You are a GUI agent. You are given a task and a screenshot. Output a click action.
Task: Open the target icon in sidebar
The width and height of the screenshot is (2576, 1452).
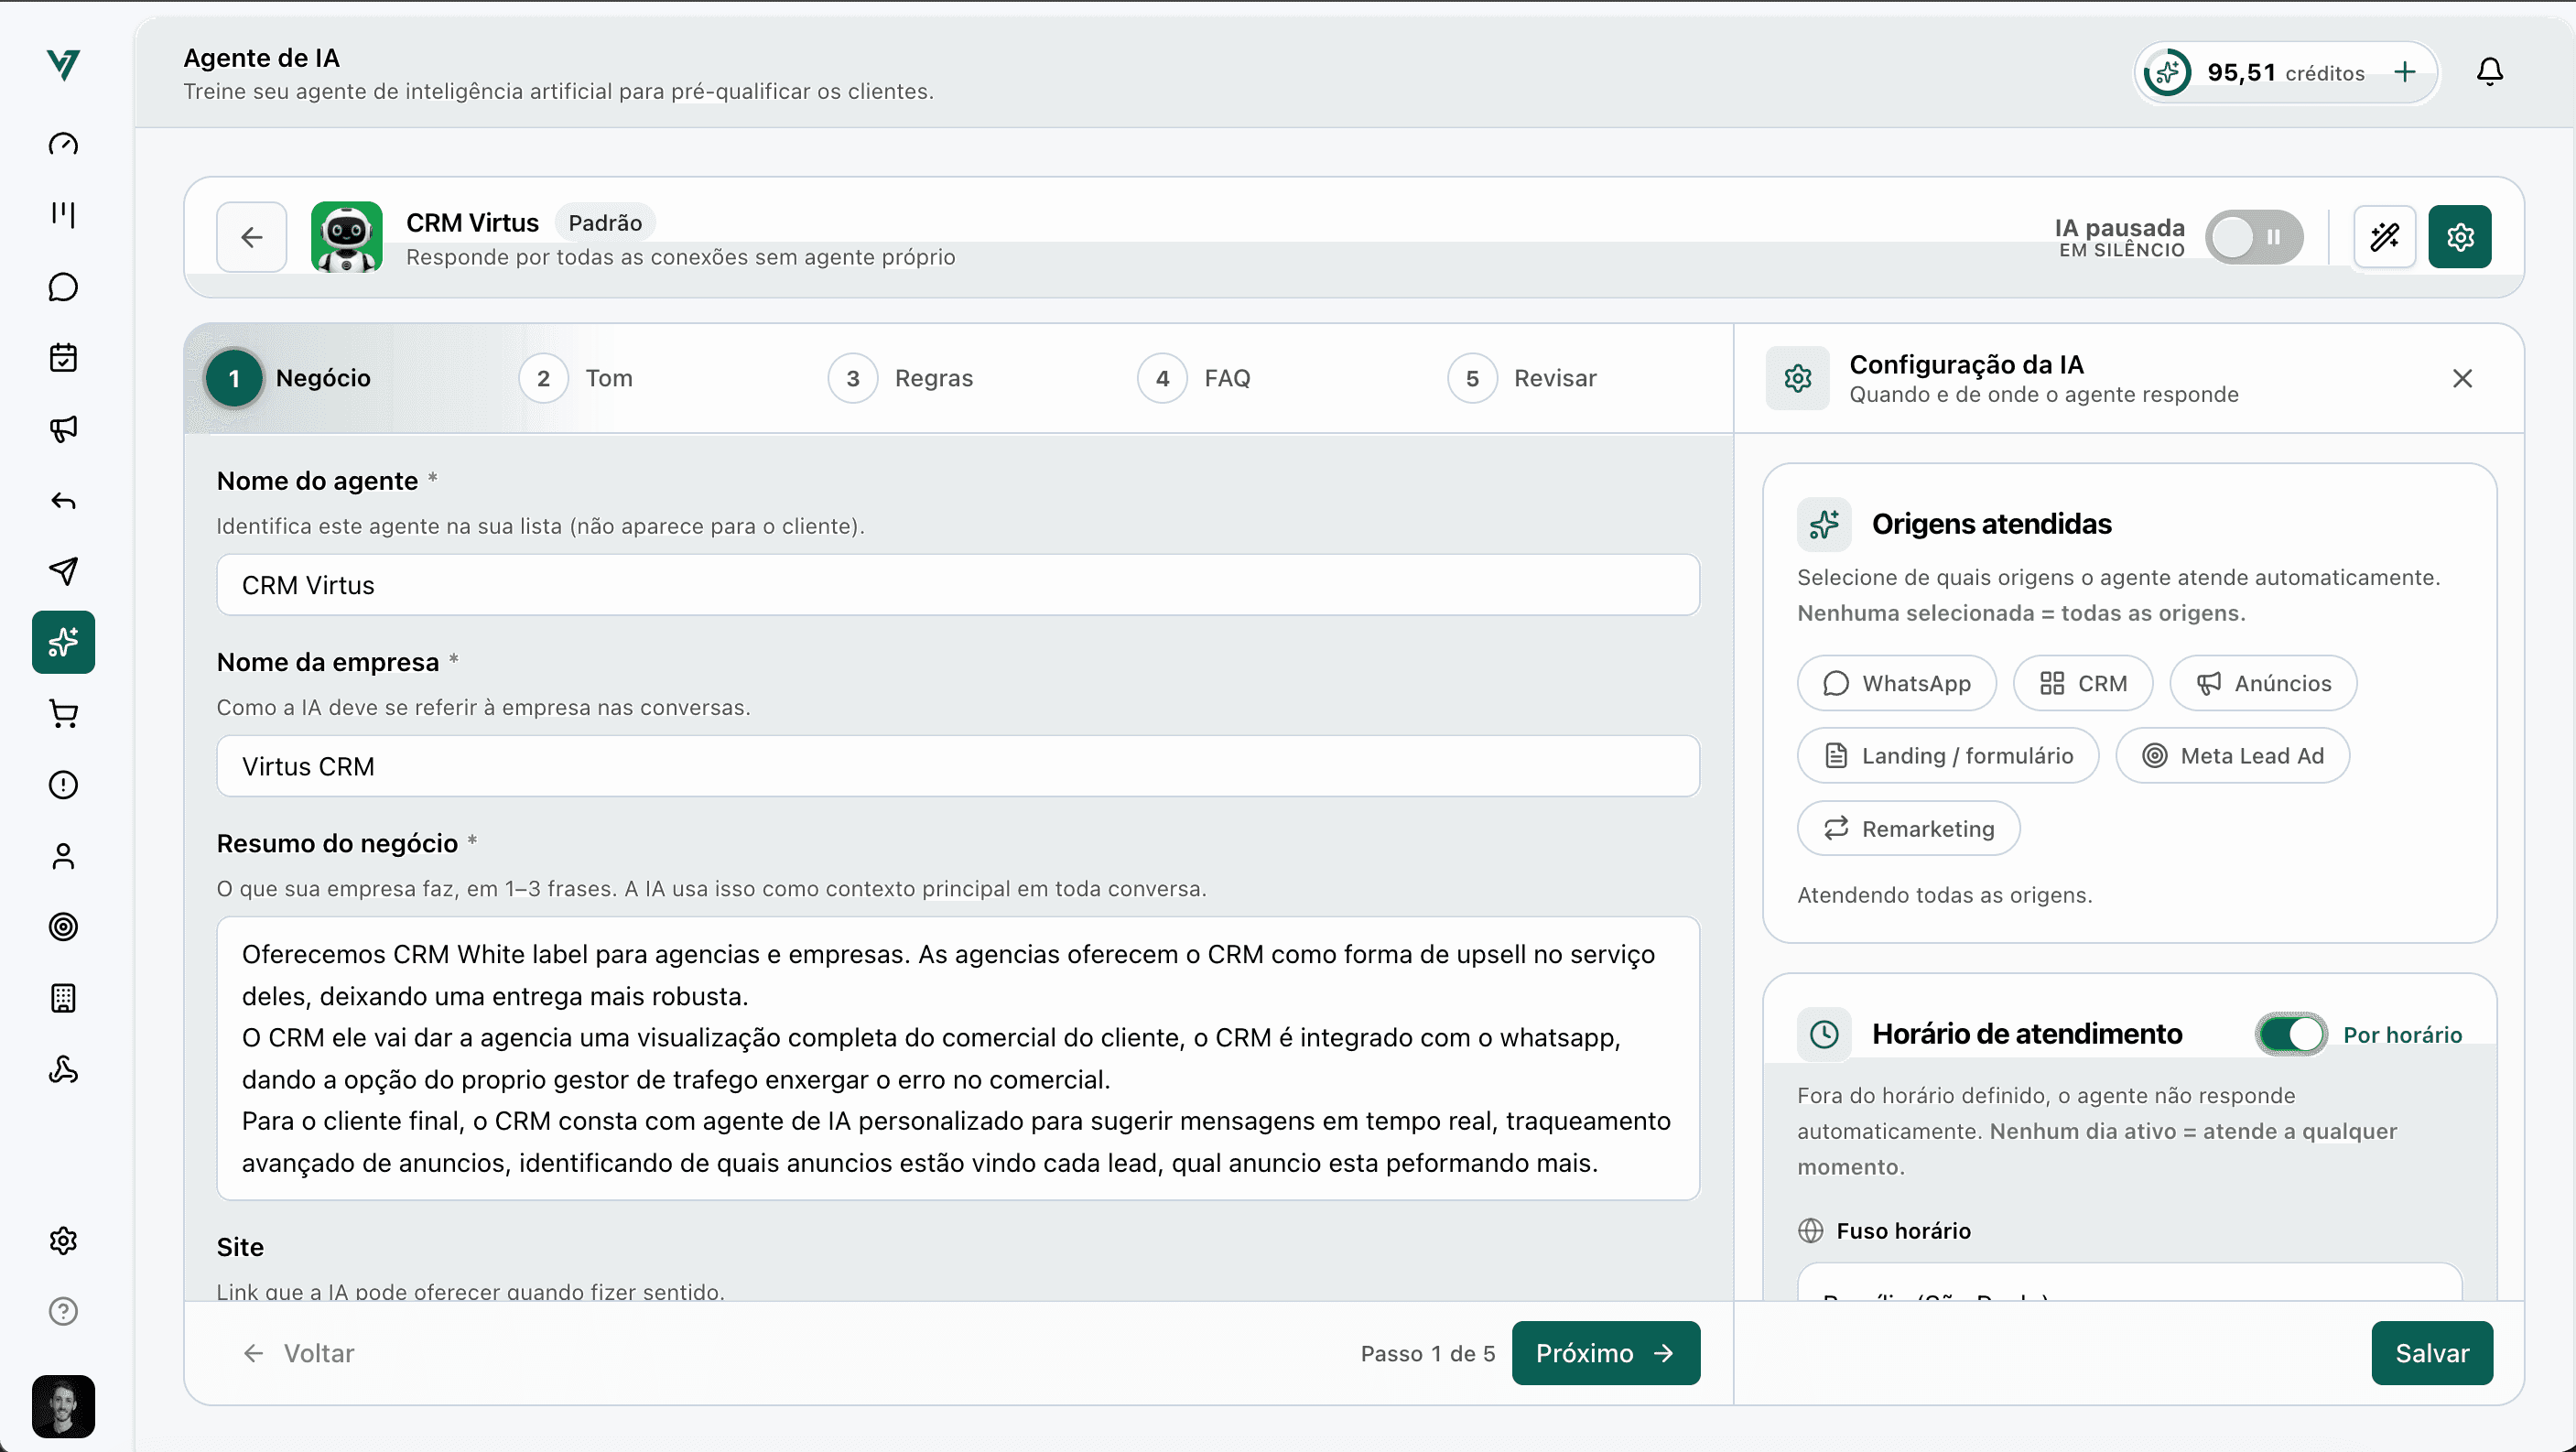pyautogui.click(x=63, y=927)
